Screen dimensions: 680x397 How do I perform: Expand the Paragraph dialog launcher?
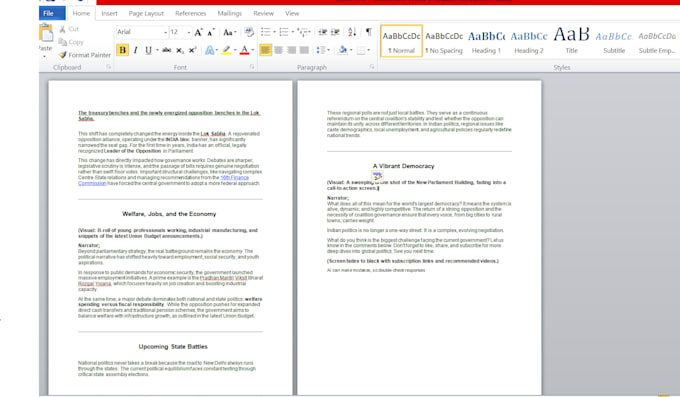(x=372, y=67)
